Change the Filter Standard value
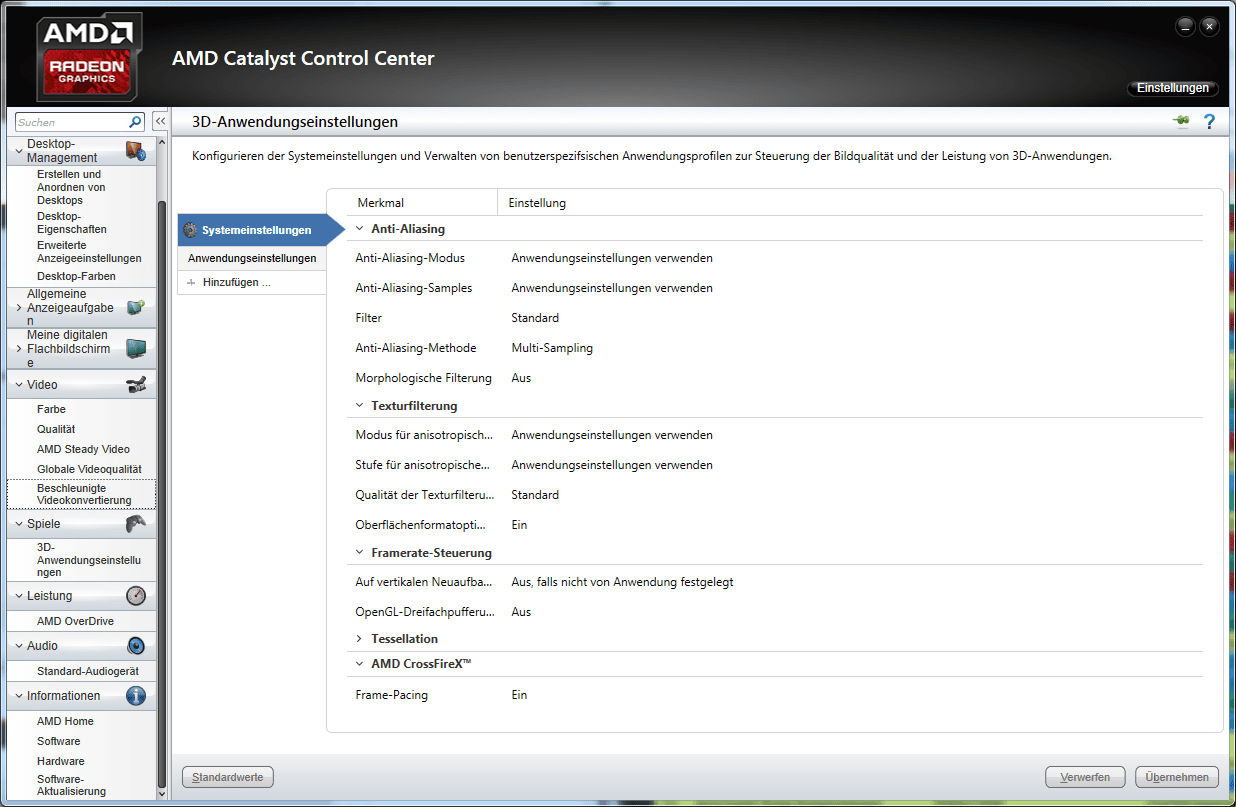 point(535,318)
